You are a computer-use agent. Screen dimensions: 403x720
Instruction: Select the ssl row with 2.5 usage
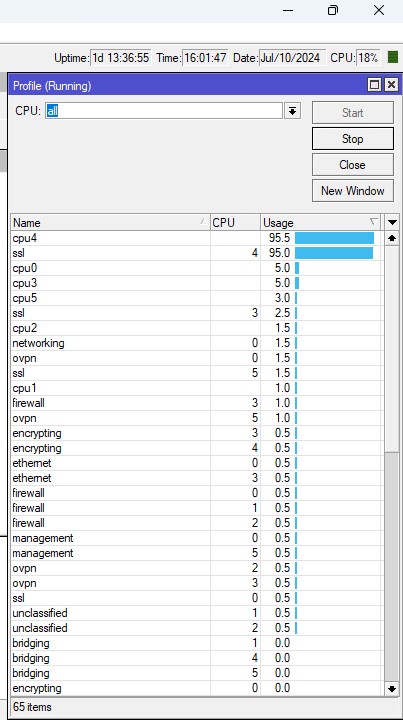pyautogui.click(x=196, y=313)
